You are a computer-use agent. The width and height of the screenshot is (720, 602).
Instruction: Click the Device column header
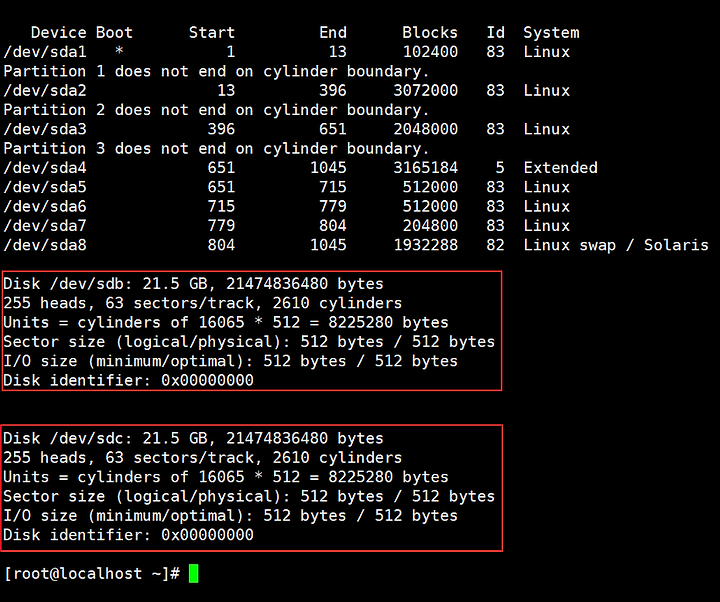pos(59,33)
